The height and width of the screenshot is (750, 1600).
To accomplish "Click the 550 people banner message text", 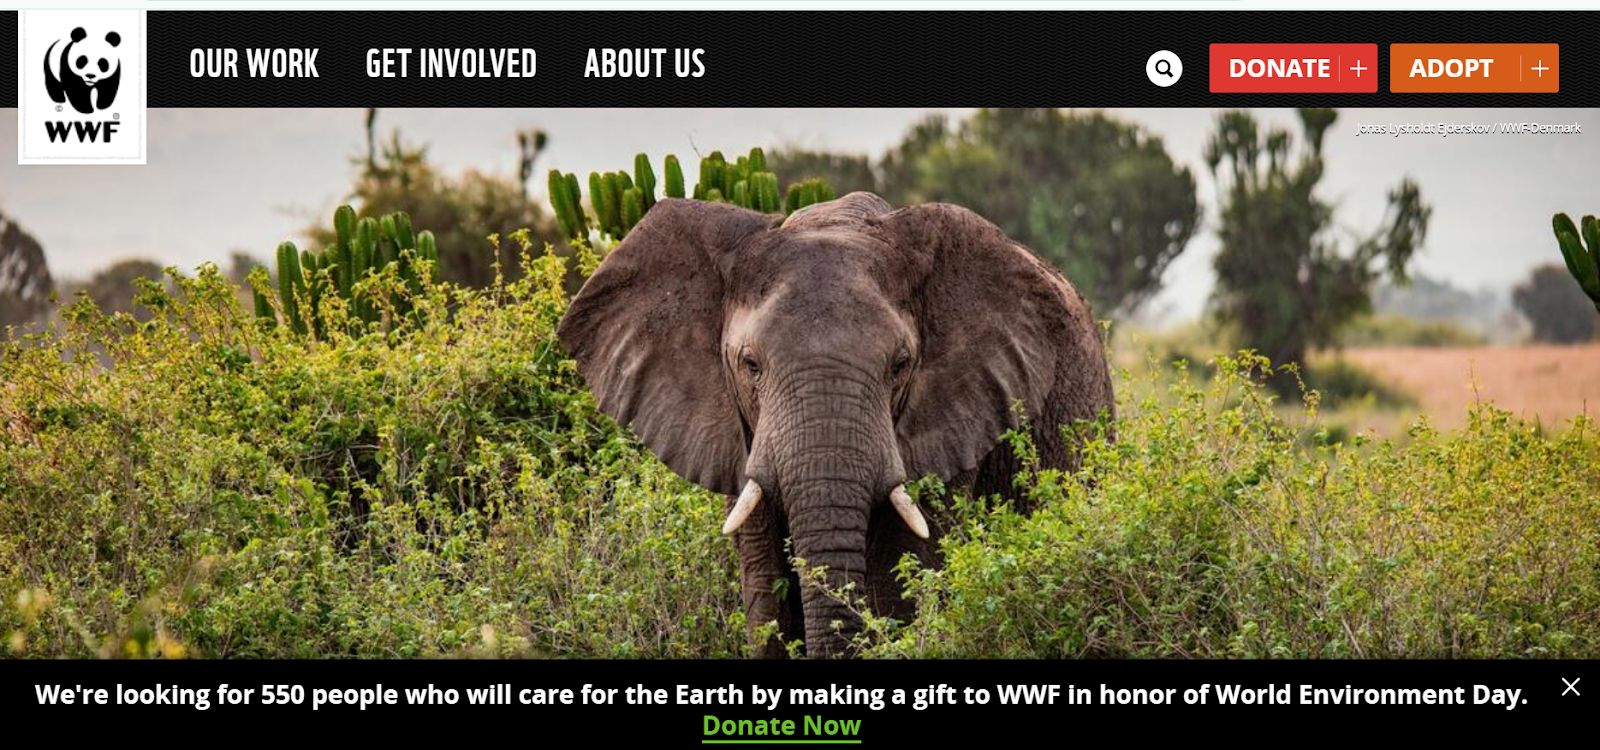I will click(781, 694).
